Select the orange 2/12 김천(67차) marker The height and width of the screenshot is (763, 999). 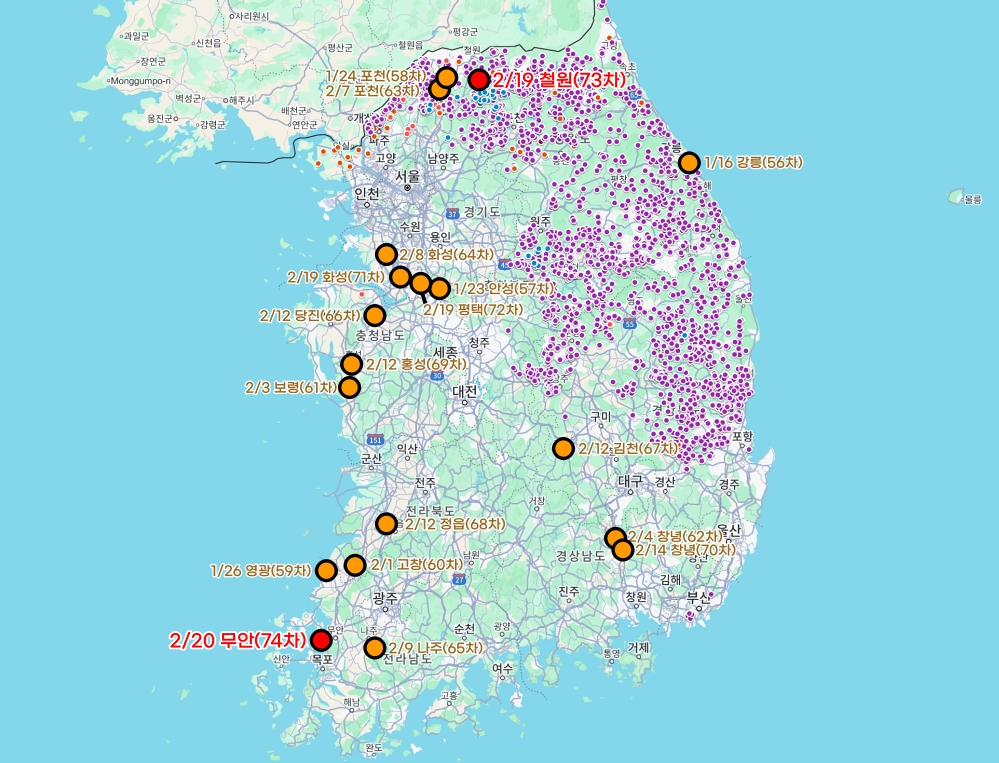tap(564, 448)
